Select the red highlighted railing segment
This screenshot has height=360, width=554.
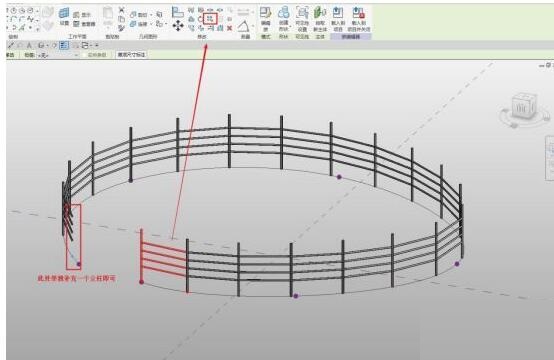[x=164, y=258]
